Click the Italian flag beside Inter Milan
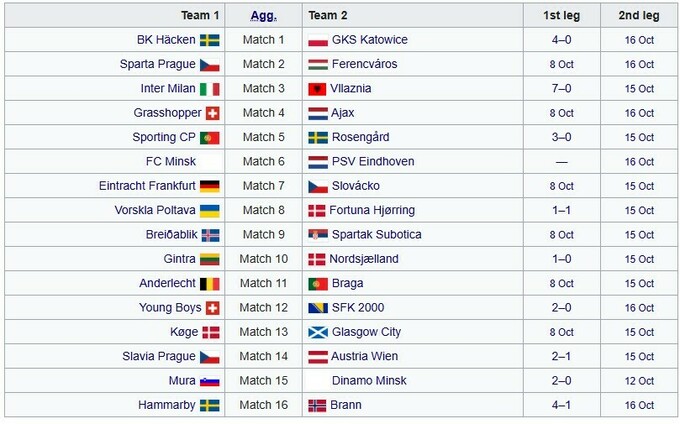Viewport: 680px width, 424px height. (x=210, y=89)
